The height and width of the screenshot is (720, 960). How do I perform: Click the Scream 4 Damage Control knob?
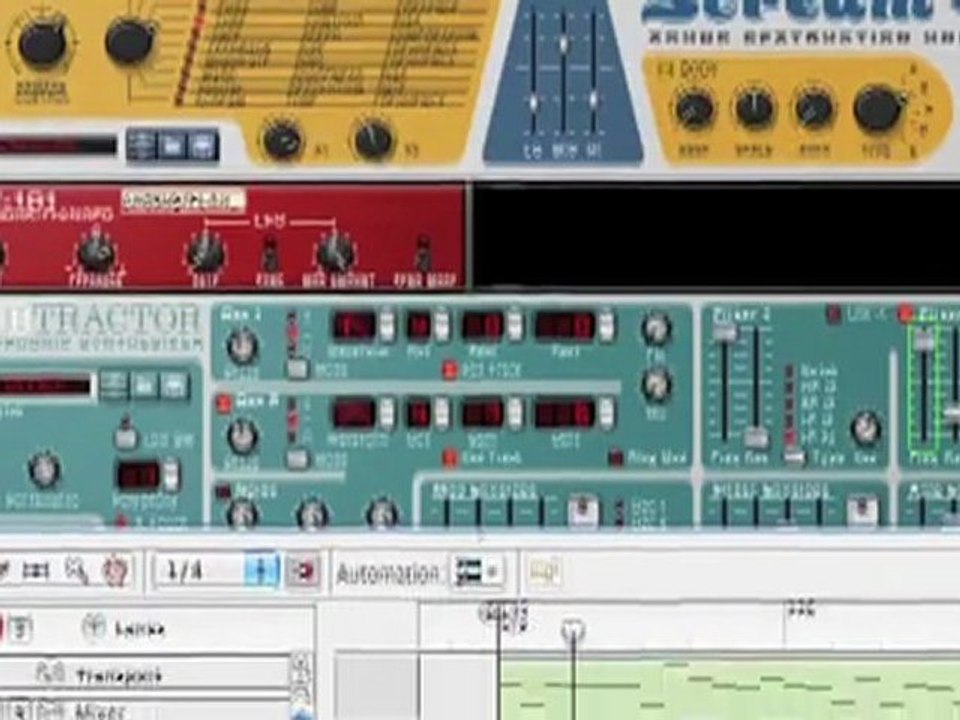click(x=41, y=45)
